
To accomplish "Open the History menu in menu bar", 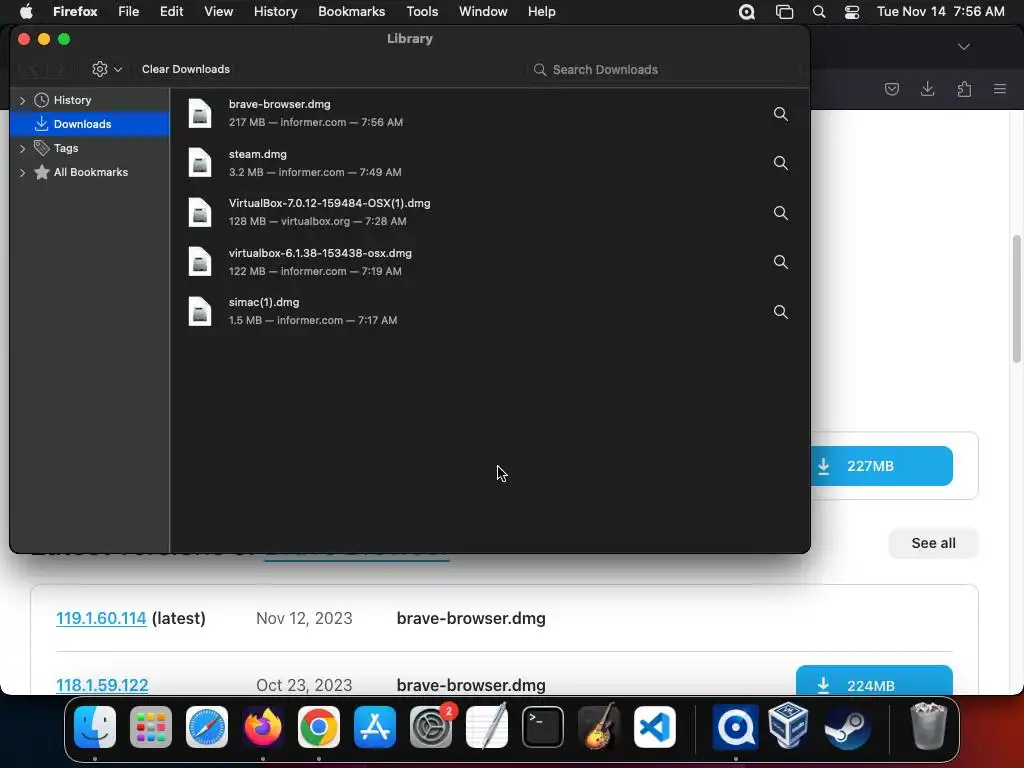I will tap(276, 12).
